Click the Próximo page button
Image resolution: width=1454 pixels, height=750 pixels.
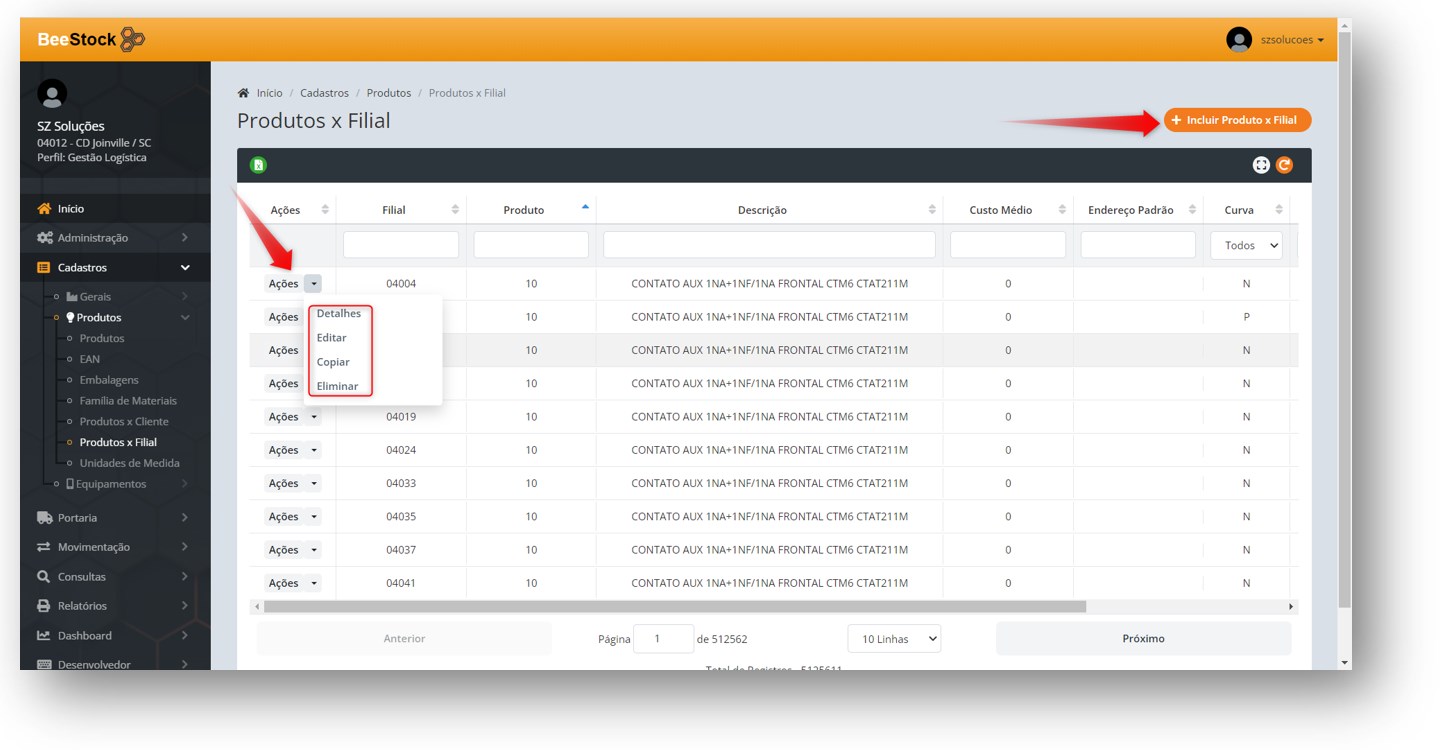pyautogui.click(x=1143, y=639)
